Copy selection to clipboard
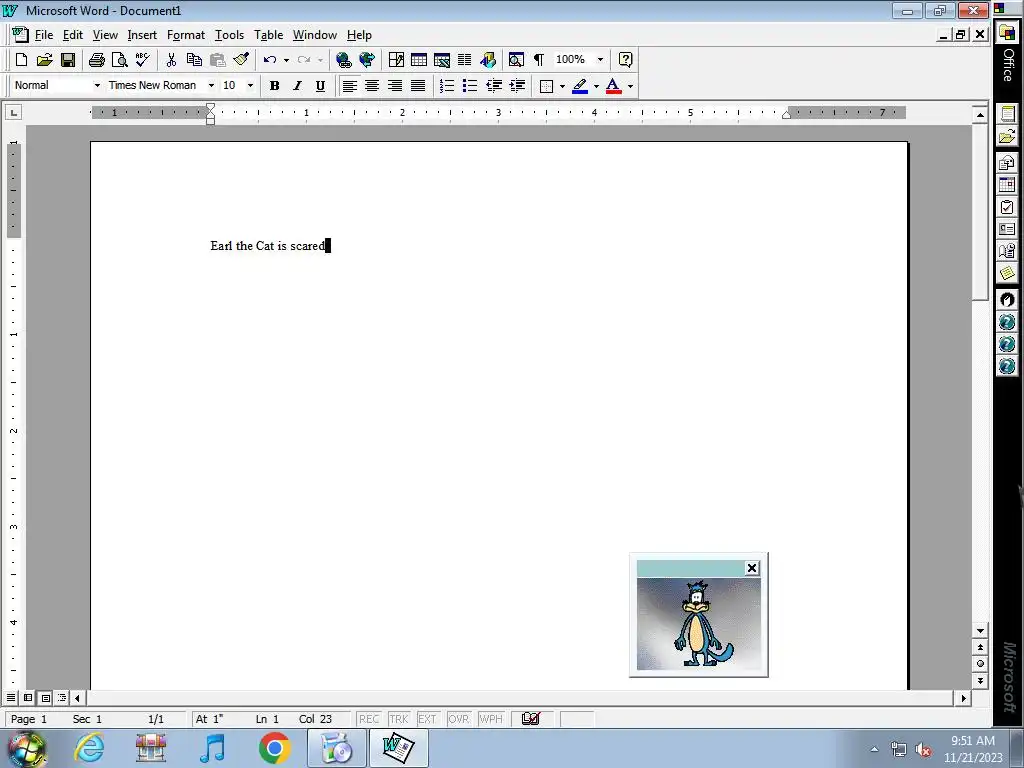1024x768 pixels. point(194,60)
